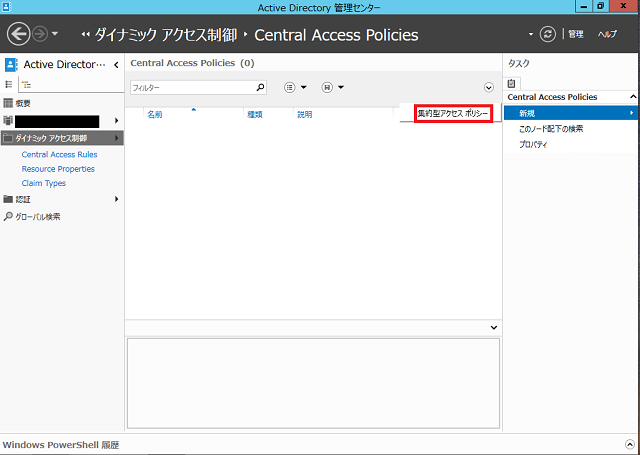
Task: Expand the 認証 node arrow
Action: click(117, 199)
